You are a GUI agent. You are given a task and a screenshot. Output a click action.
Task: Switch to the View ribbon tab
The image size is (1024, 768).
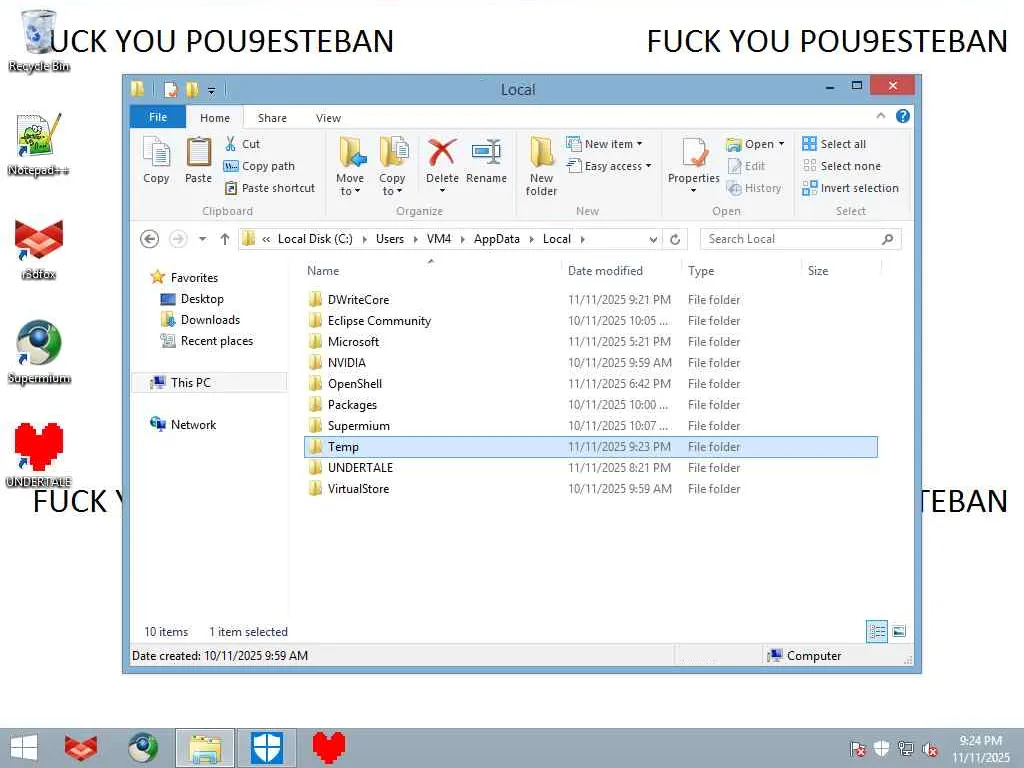pos(328,118)
